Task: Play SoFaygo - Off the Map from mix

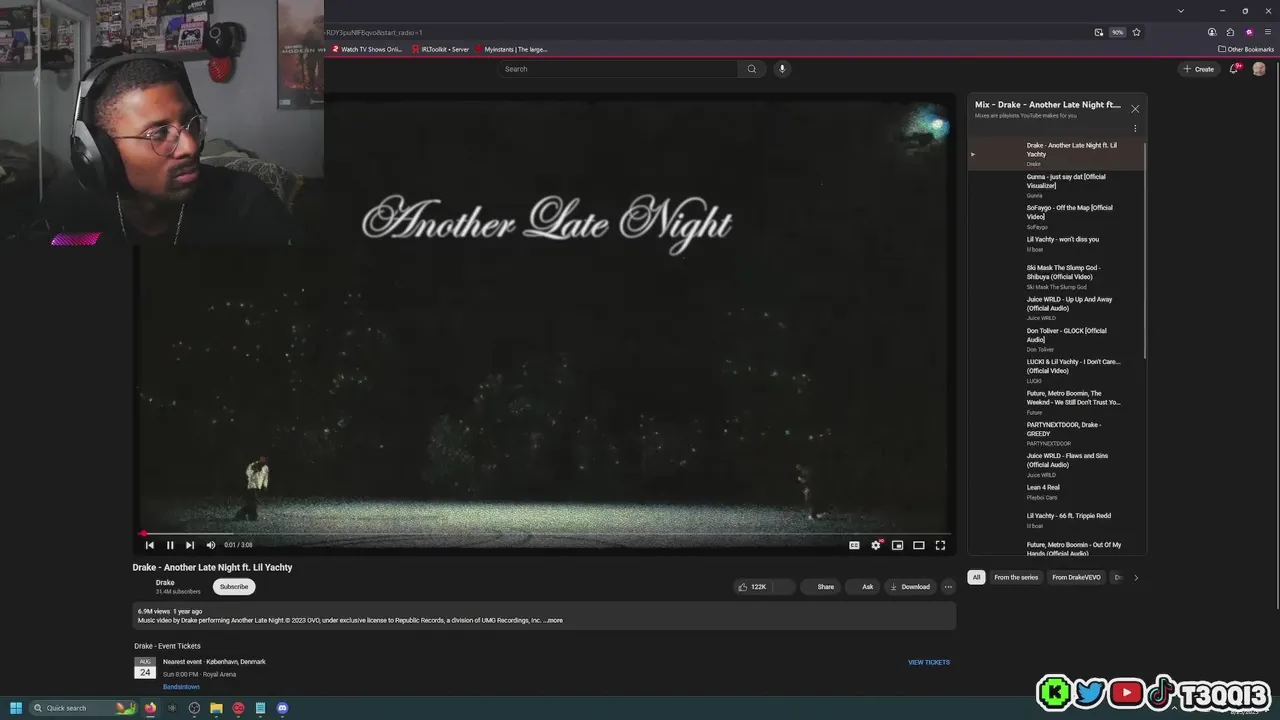Action: [1056, 217]
